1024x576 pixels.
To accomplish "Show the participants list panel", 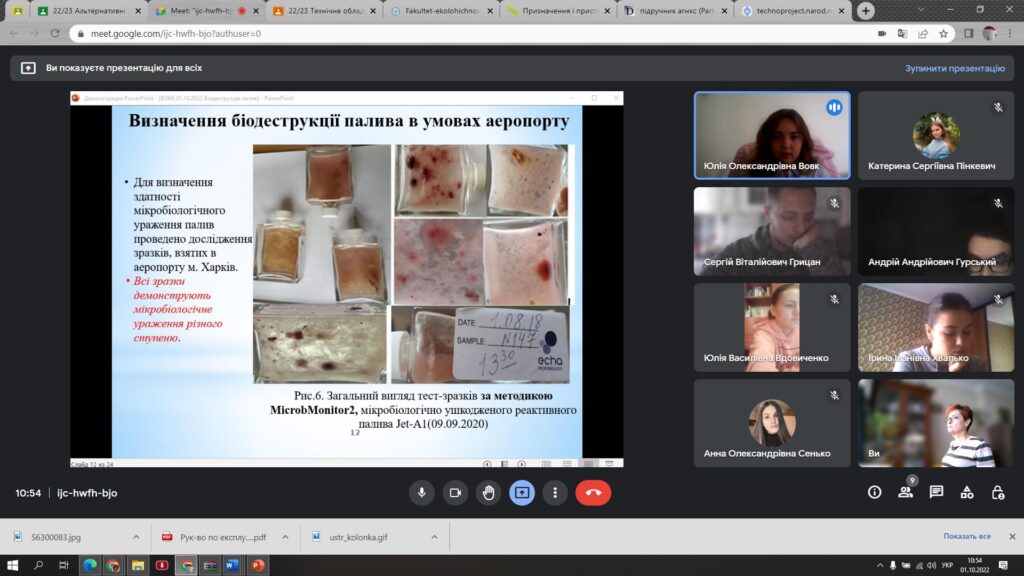I will 905,493.
